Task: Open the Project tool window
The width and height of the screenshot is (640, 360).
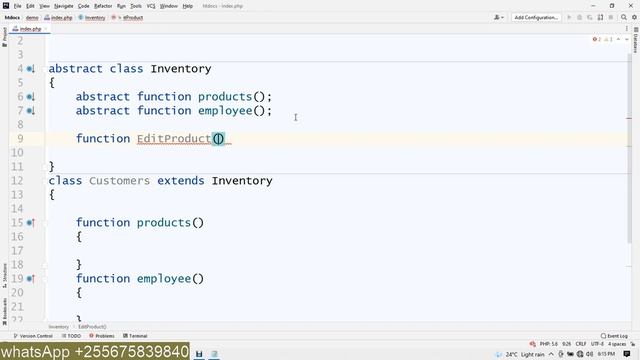Action: coord(4,37)
